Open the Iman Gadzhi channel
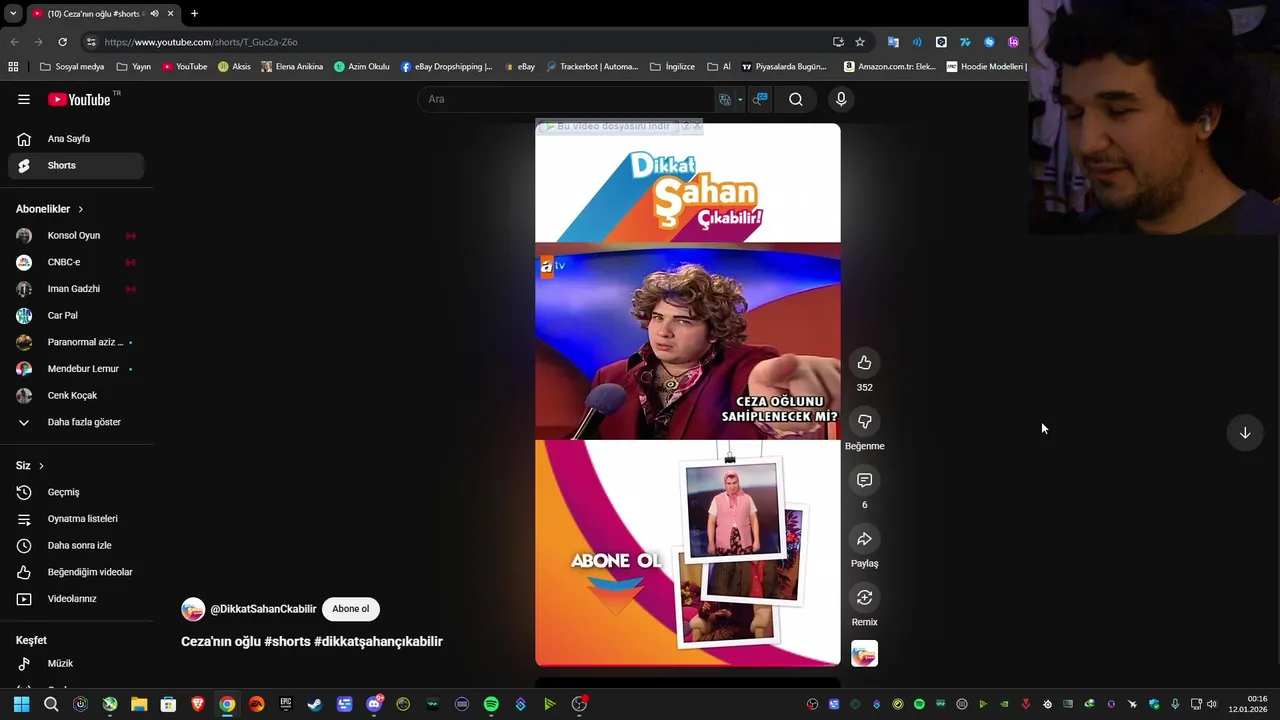1280x720 pixels. click(x=76, y=289)
